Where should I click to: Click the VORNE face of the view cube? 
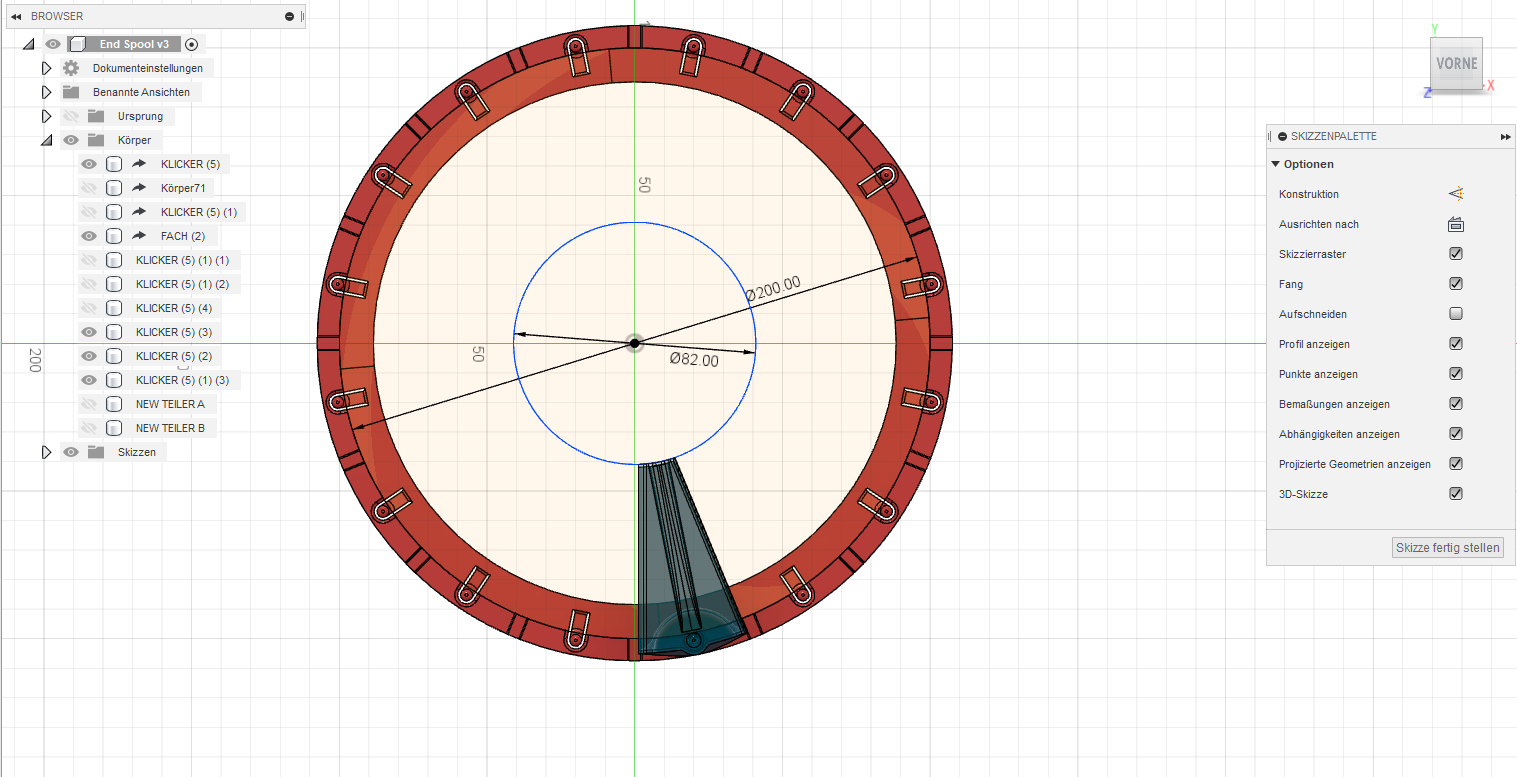point(1456,64)
